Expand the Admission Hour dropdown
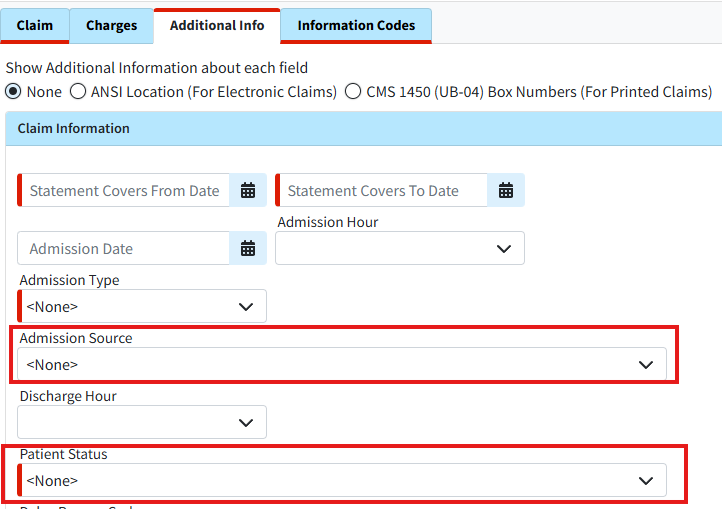The width and height of the screenshot is (722, 509). [399, 249]
